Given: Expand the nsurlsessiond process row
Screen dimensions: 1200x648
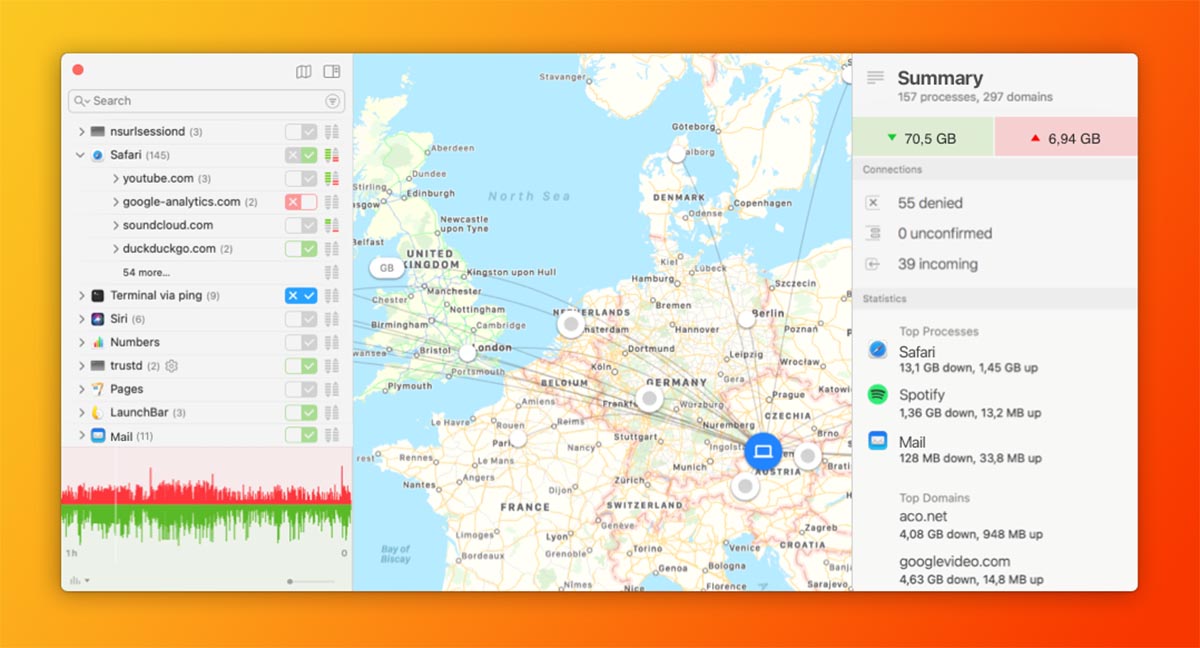Looking at the screenshot, I should pyautogui.click(x=81, y=132).
